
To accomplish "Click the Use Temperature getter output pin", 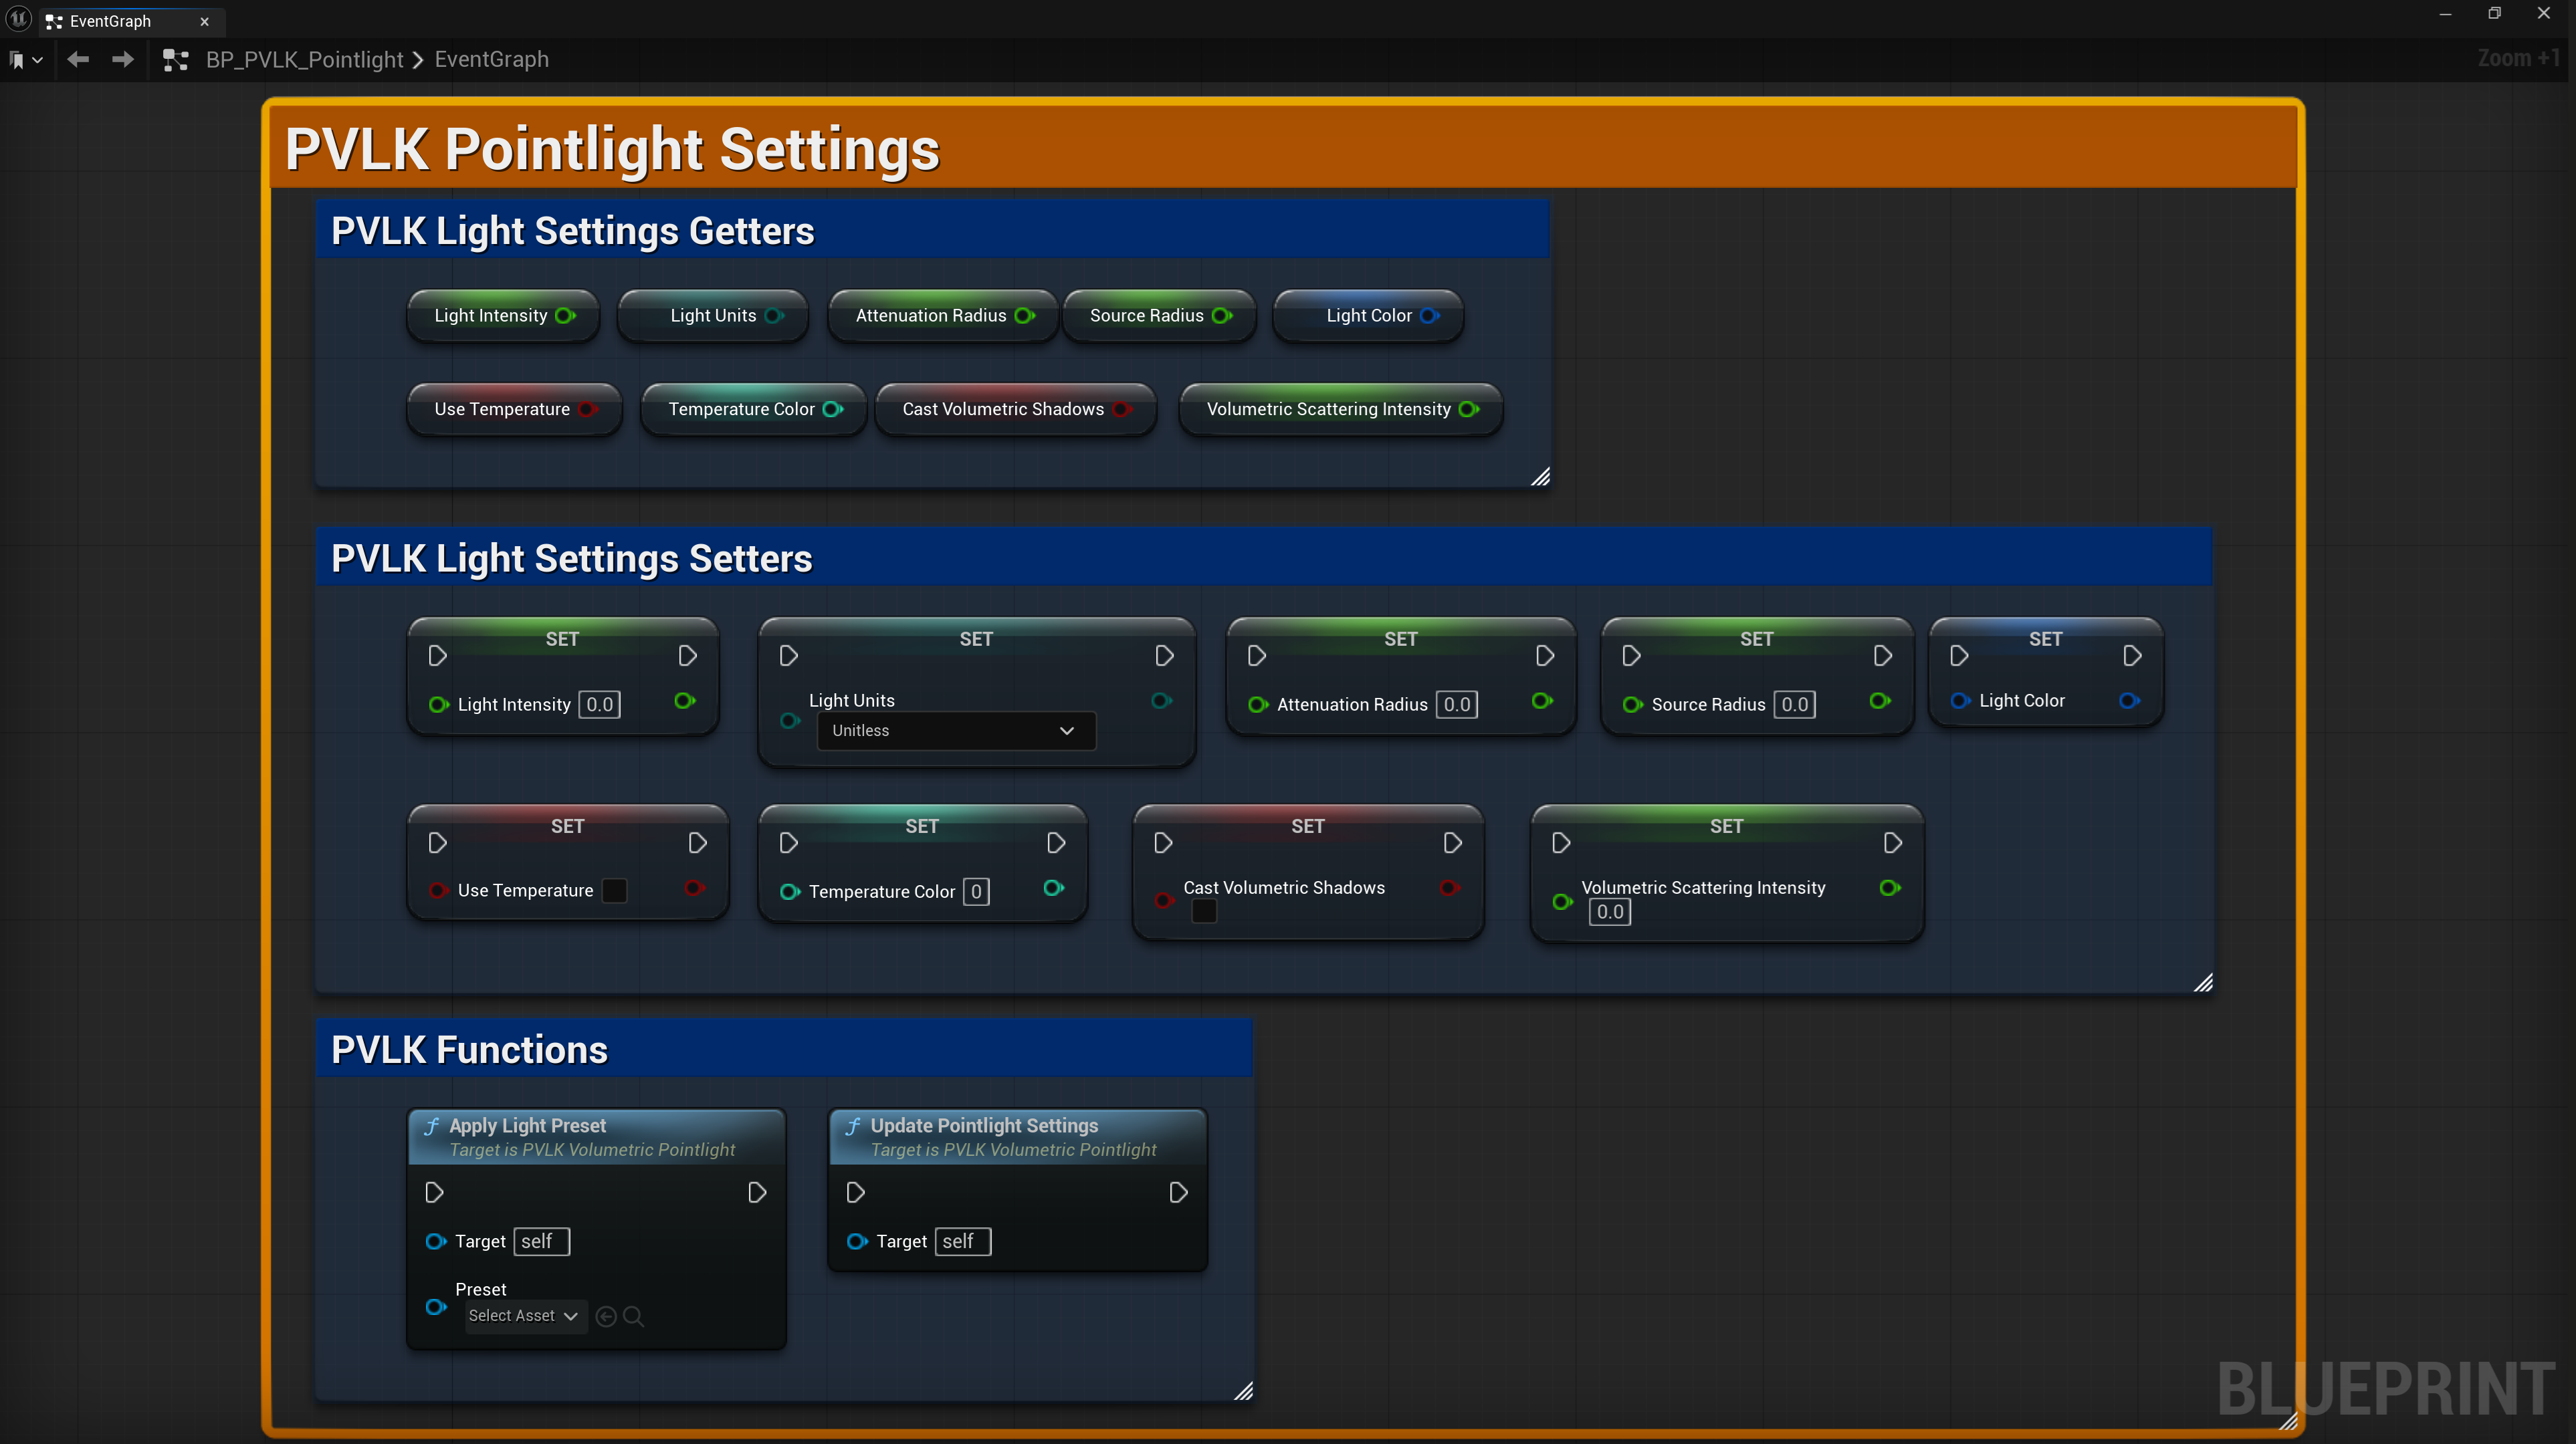I will [x=588, y=409].
